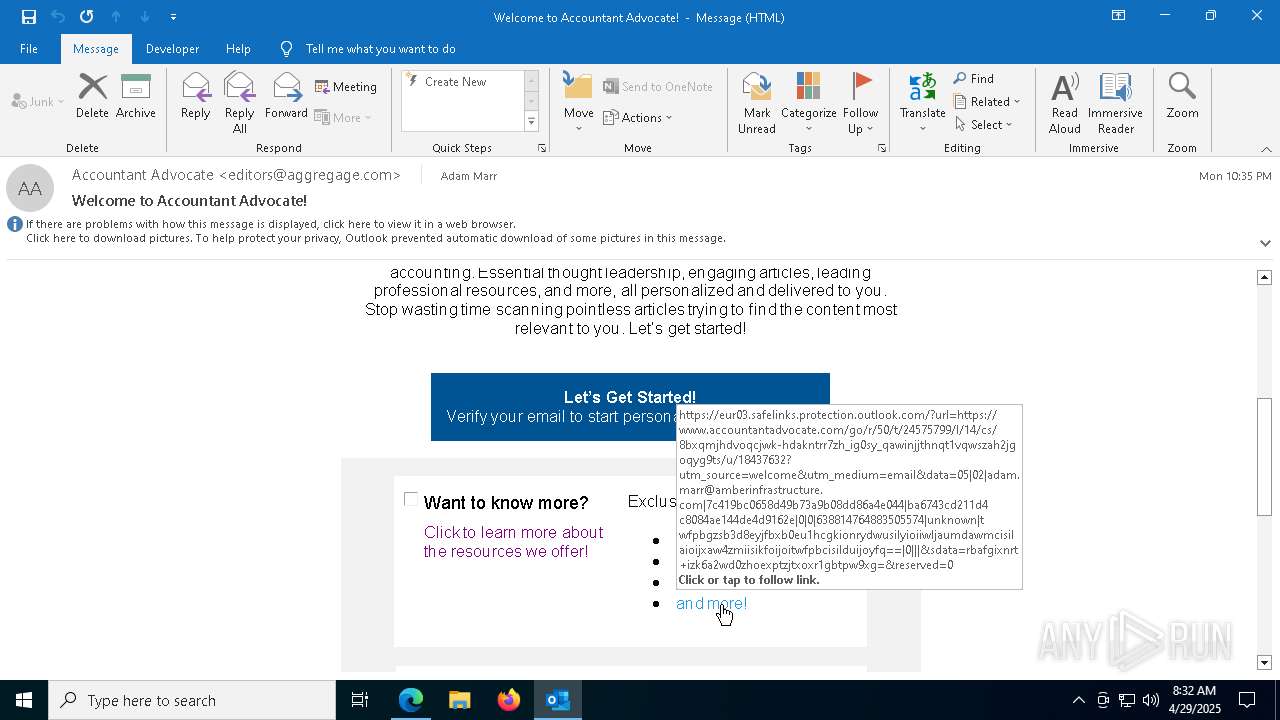The width and height of the screenshot is (1280, 720).
Task: Open the Move to folder menu
Action: coord(578,103)
